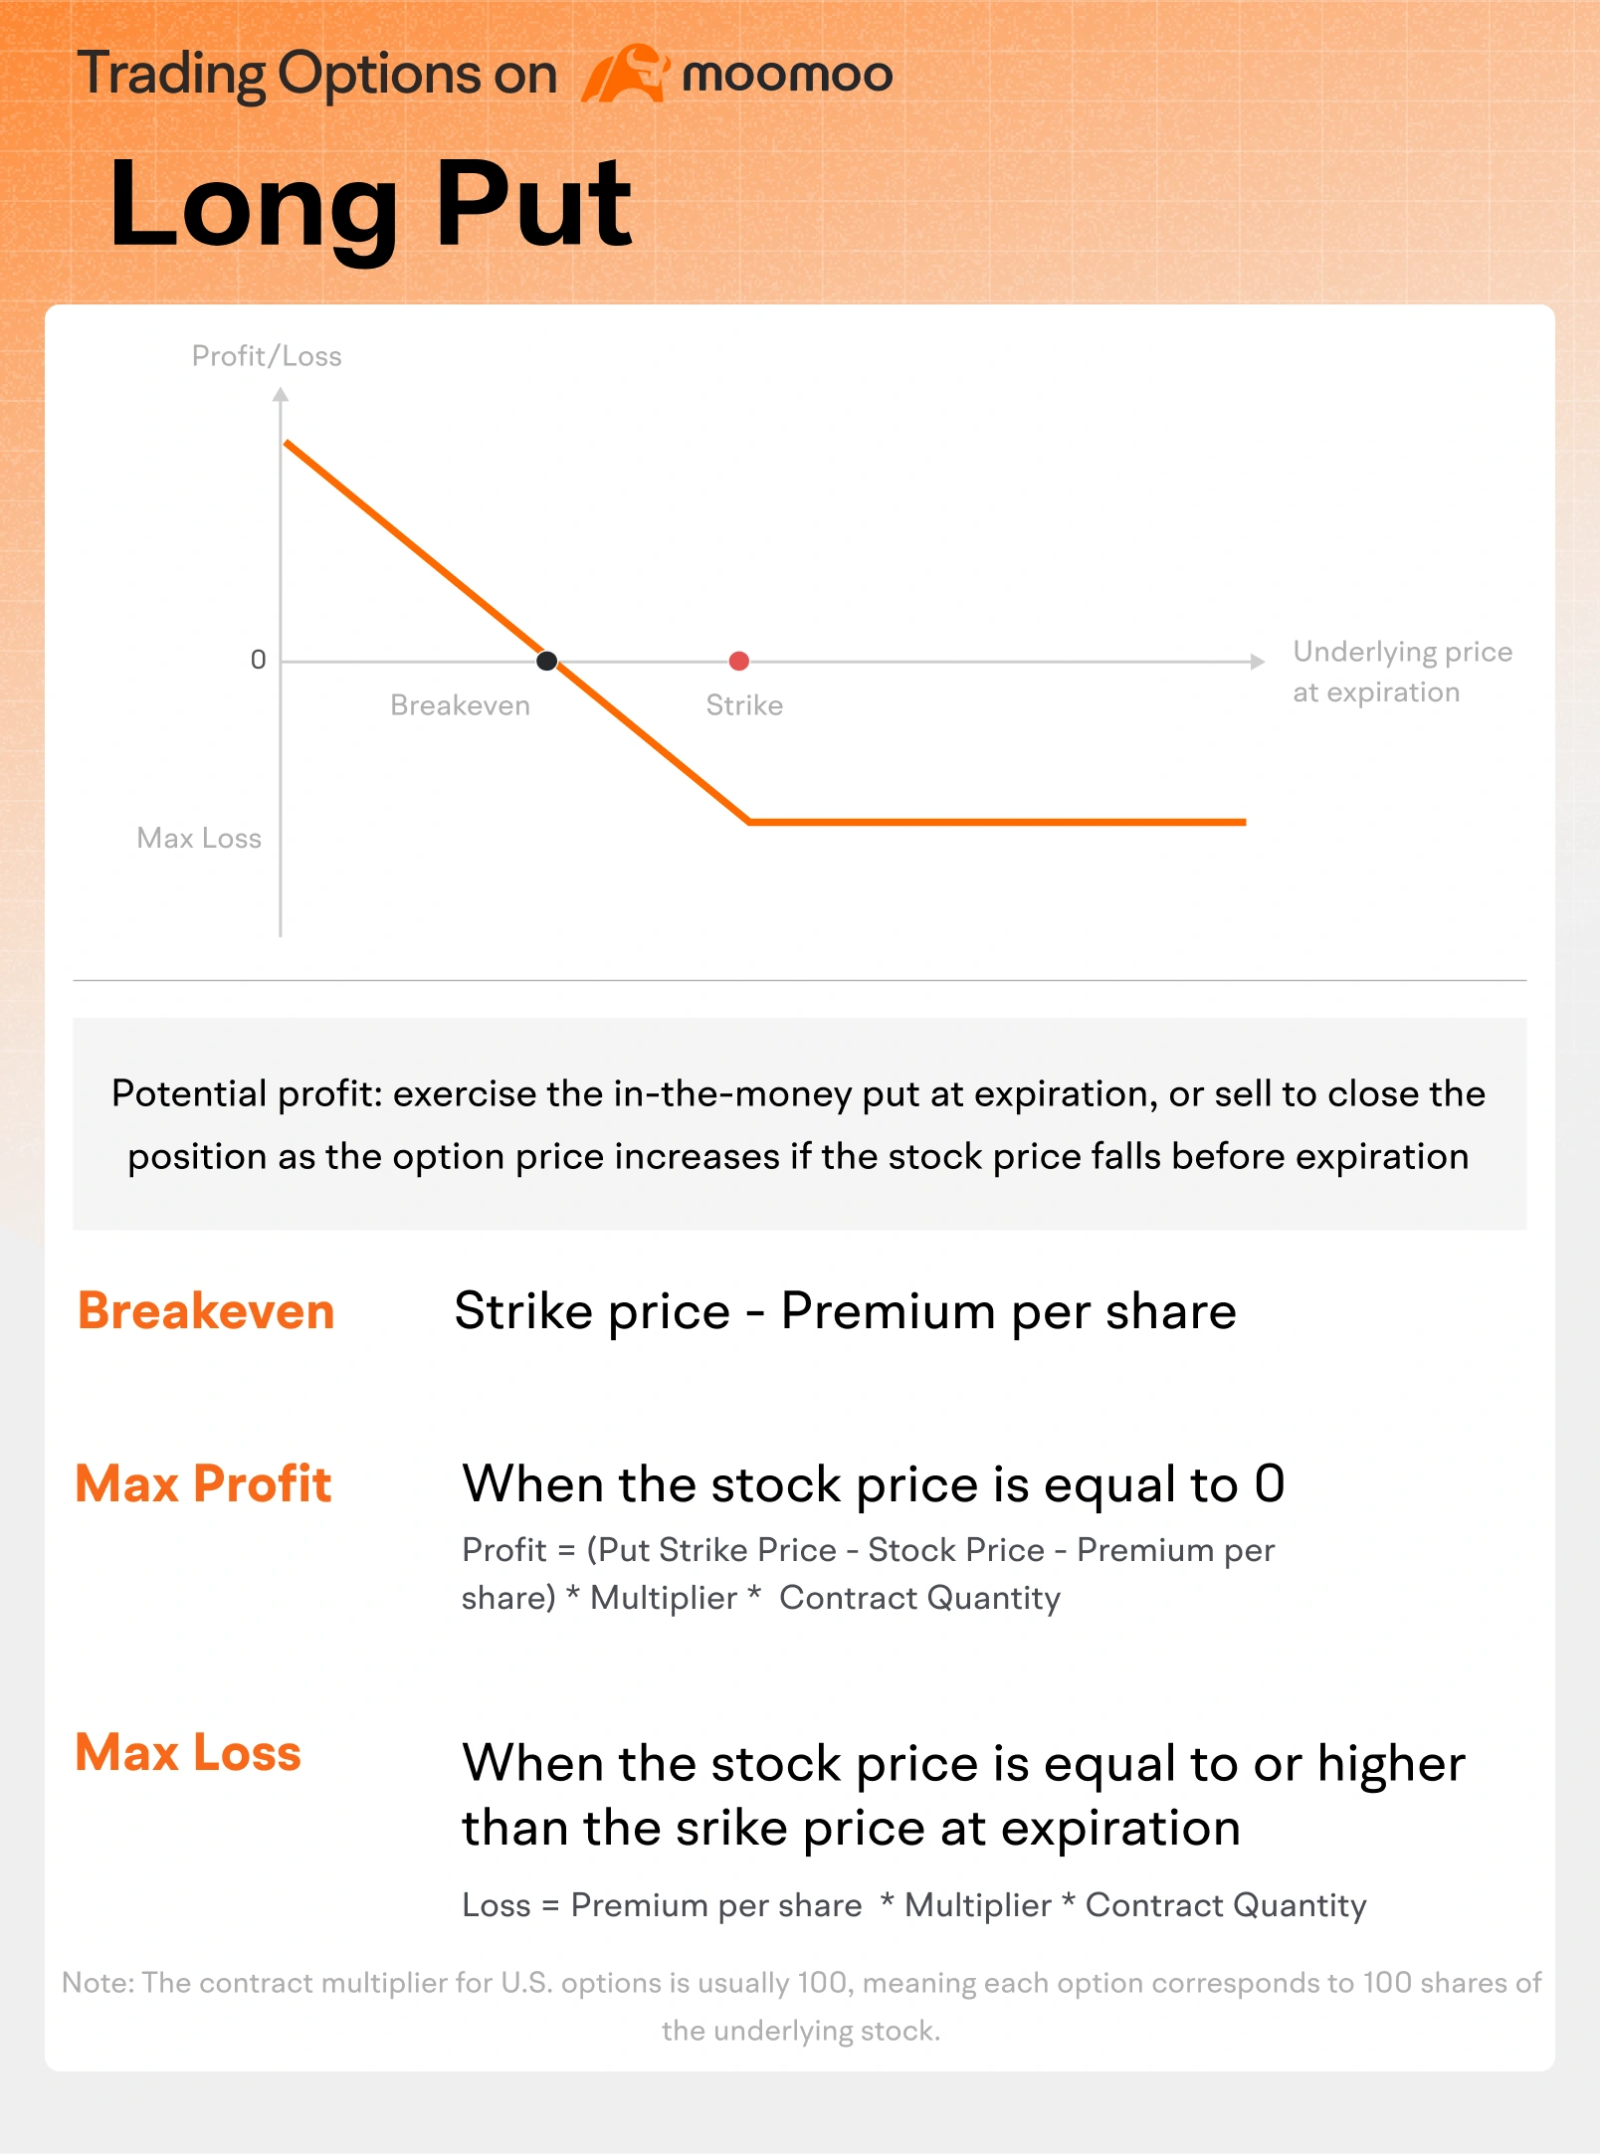Click 'Strike price - Premium per share' formula

845,1312
